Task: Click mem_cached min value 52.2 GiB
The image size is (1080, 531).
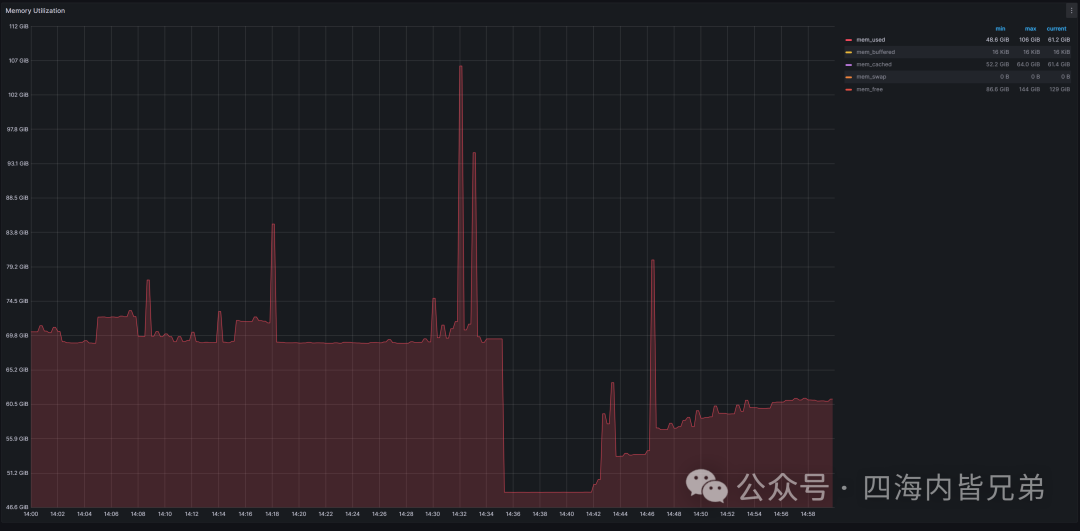Action: [x=998, y=65]
